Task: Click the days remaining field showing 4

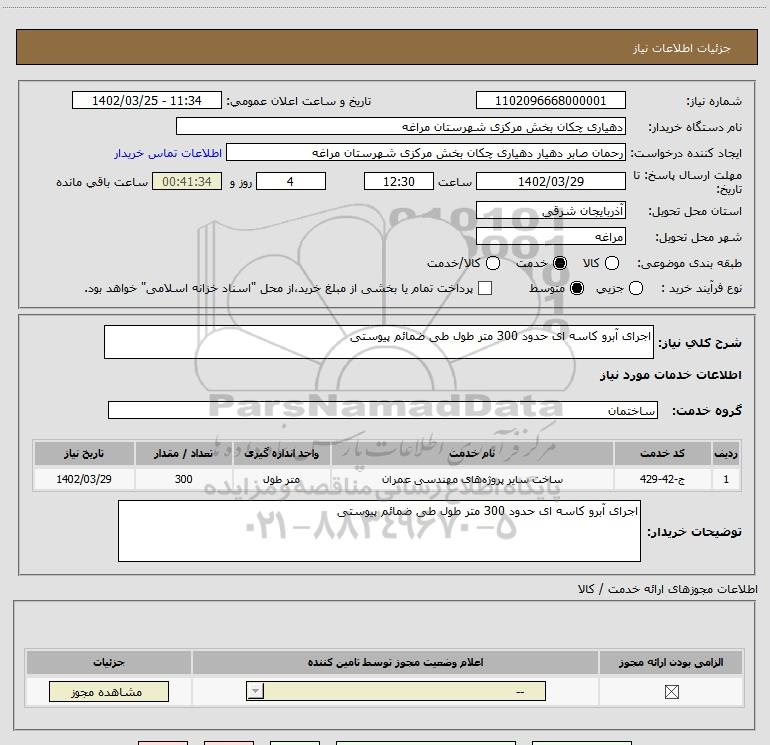Action: tap(291, 181)
